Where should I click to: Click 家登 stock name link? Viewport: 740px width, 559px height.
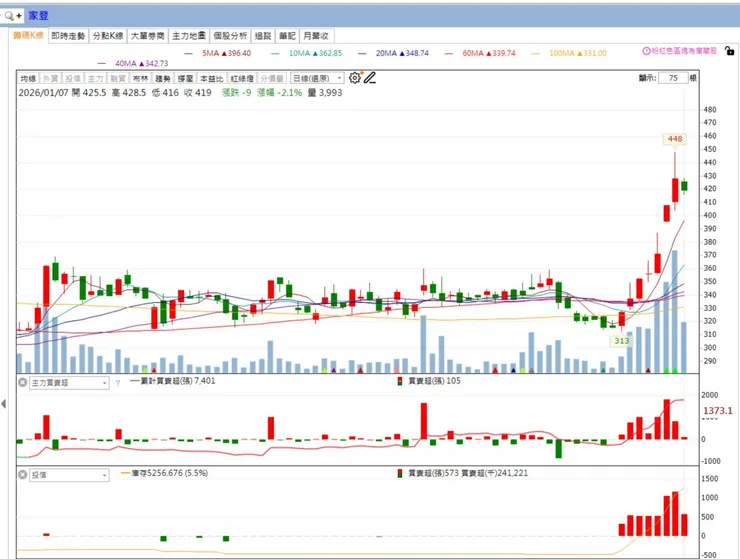(38, 16)
